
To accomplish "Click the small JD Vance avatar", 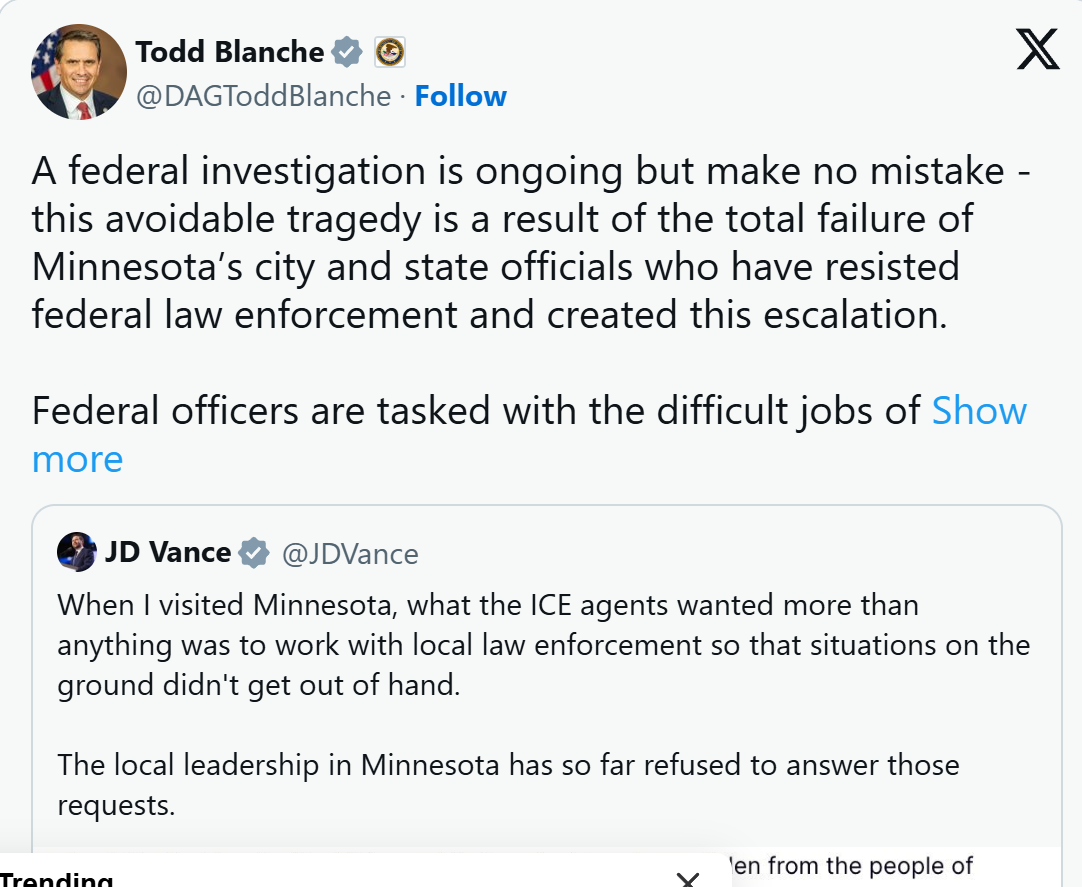I will click(77, 552).
